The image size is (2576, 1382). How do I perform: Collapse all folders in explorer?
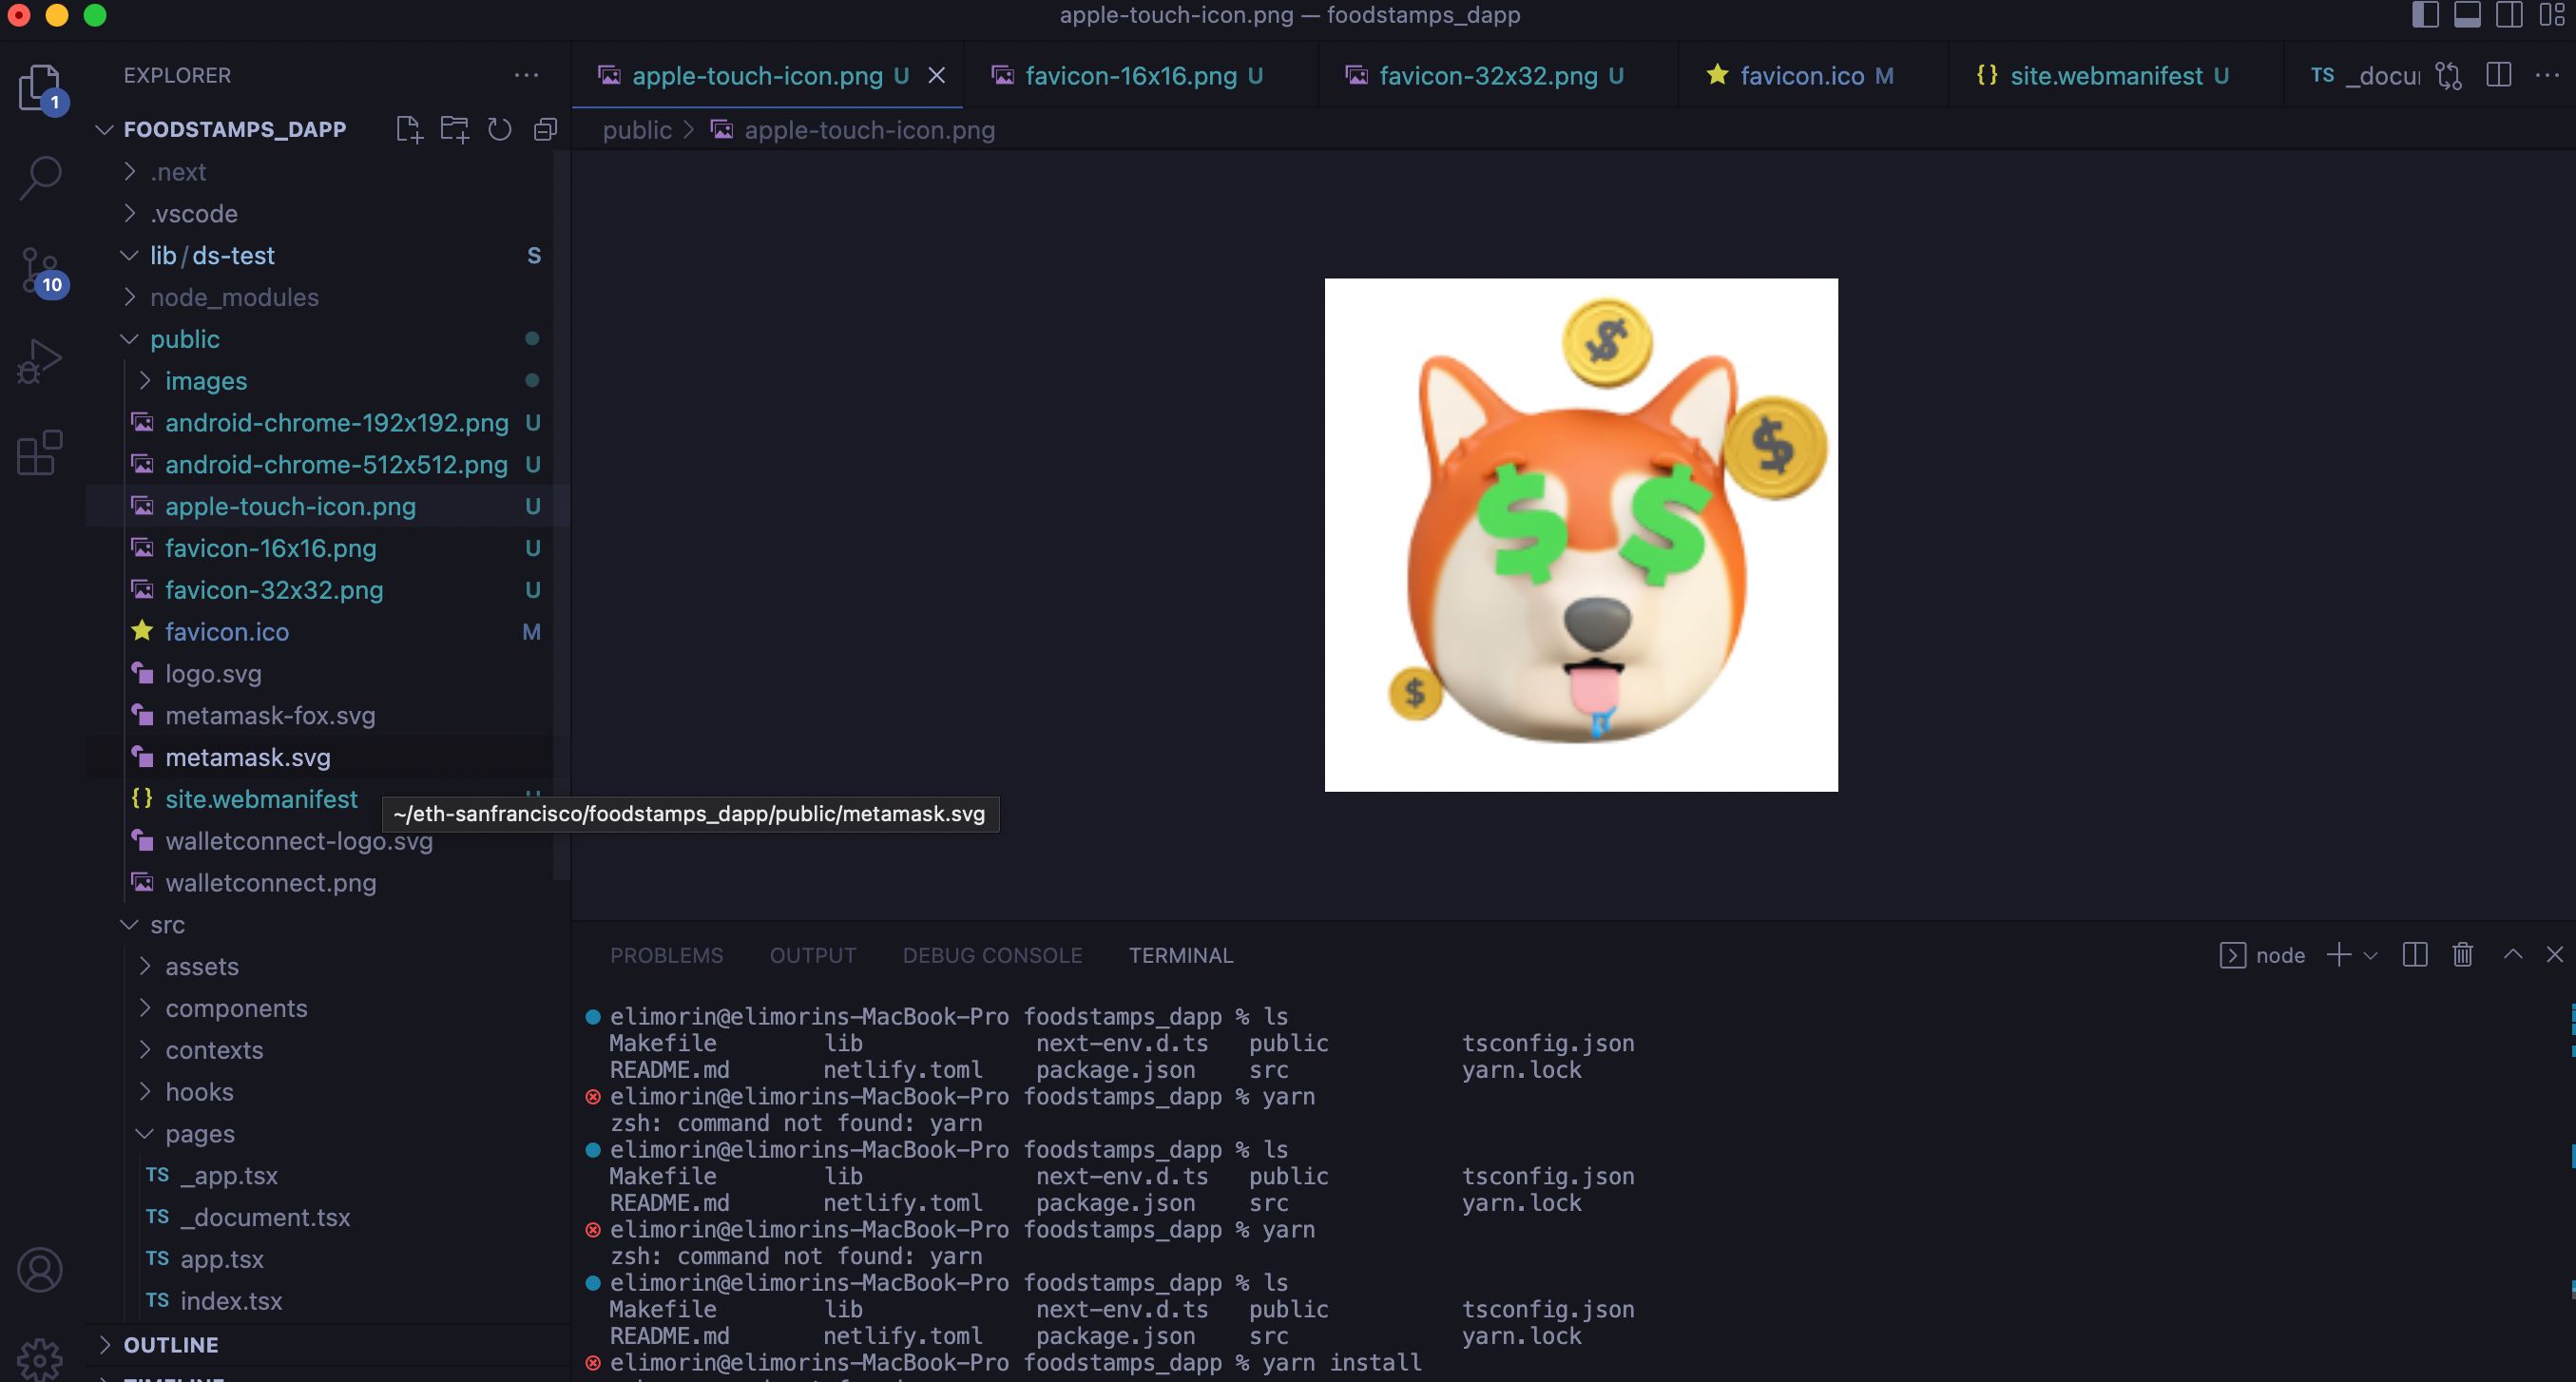pos(545,130)
